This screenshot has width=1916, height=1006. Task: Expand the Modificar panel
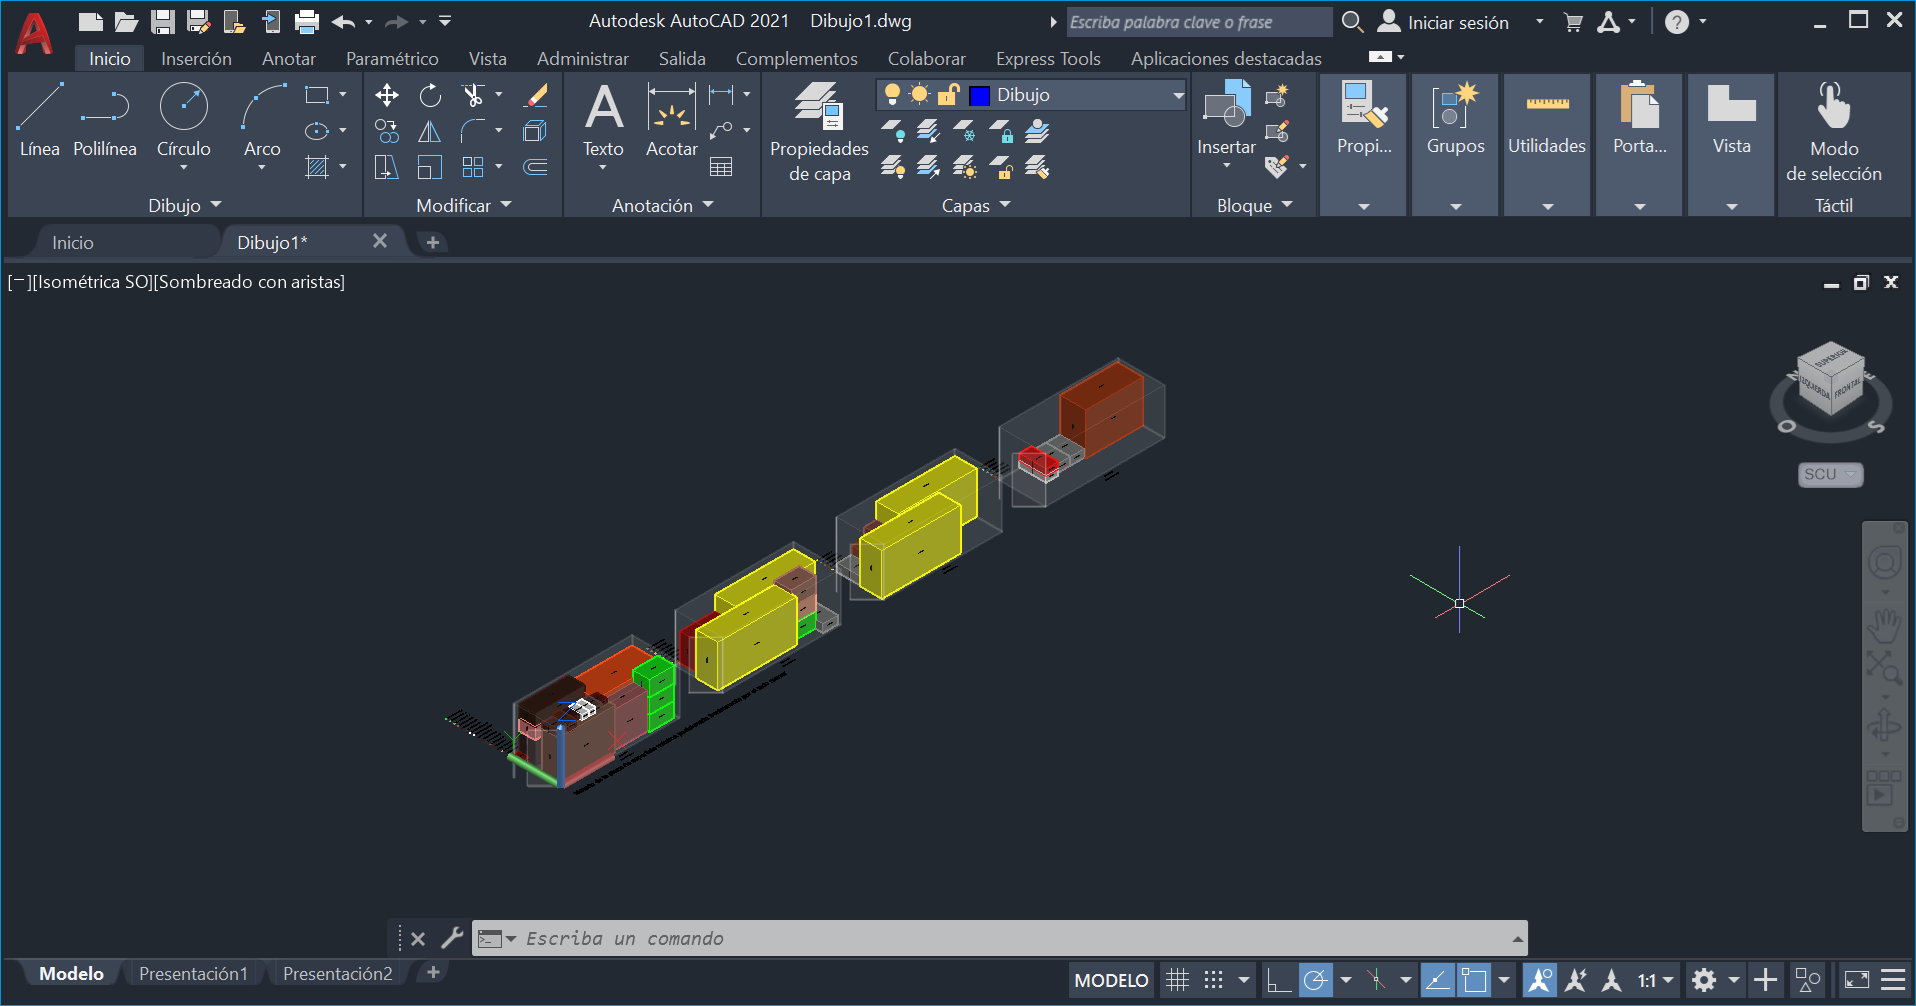[x=463, y=205]
